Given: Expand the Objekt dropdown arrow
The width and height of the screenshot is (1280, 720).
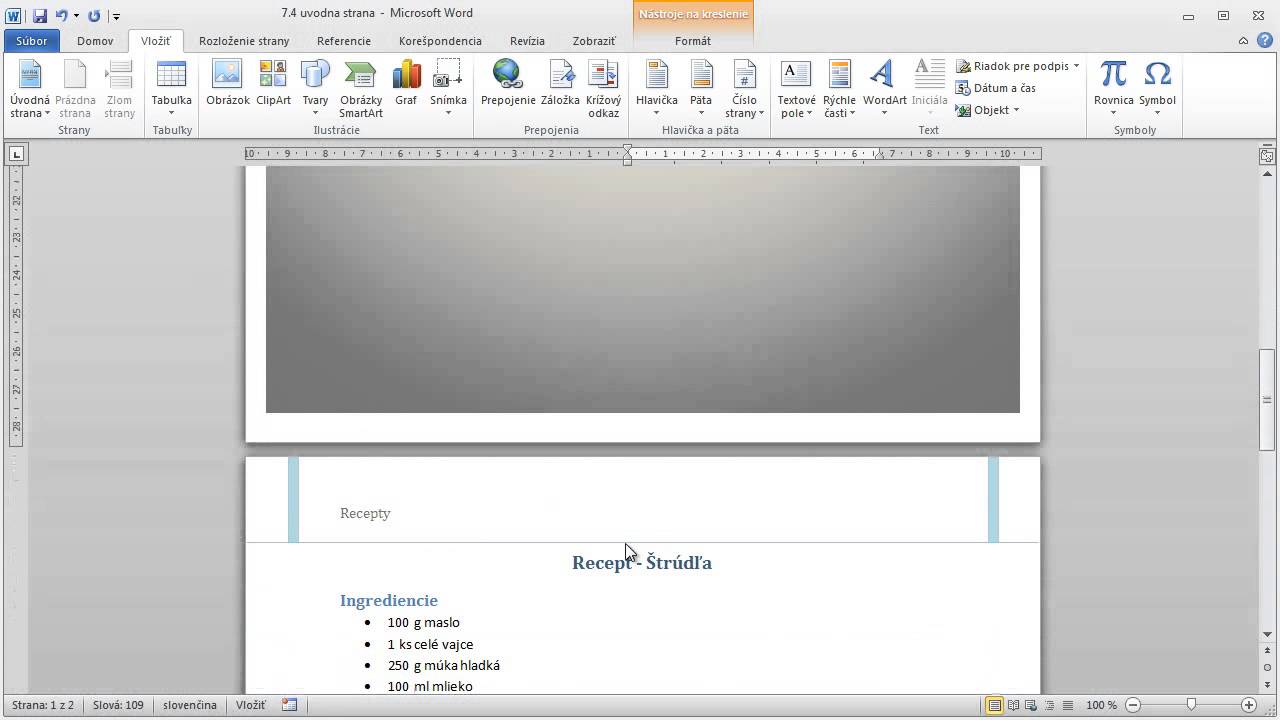Looking at the screenshot, I should tap(1016, 110).
